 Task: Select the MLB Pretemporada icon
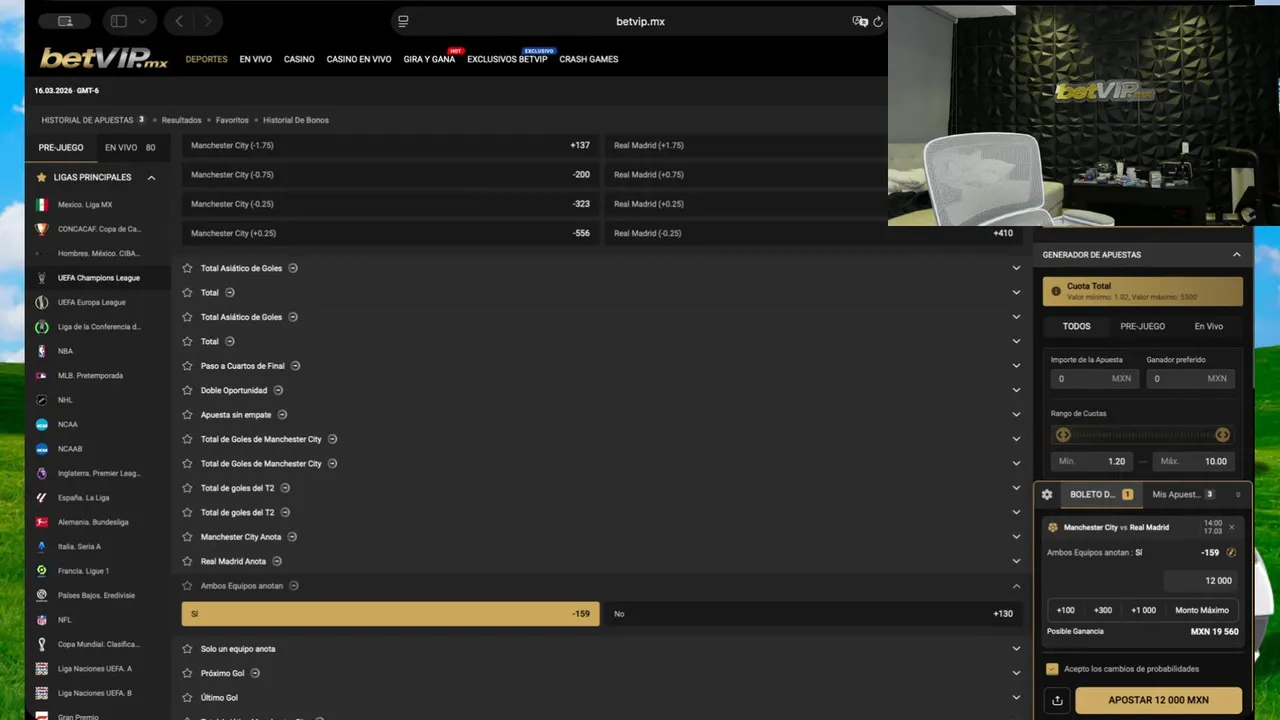(x=41, y=376)
